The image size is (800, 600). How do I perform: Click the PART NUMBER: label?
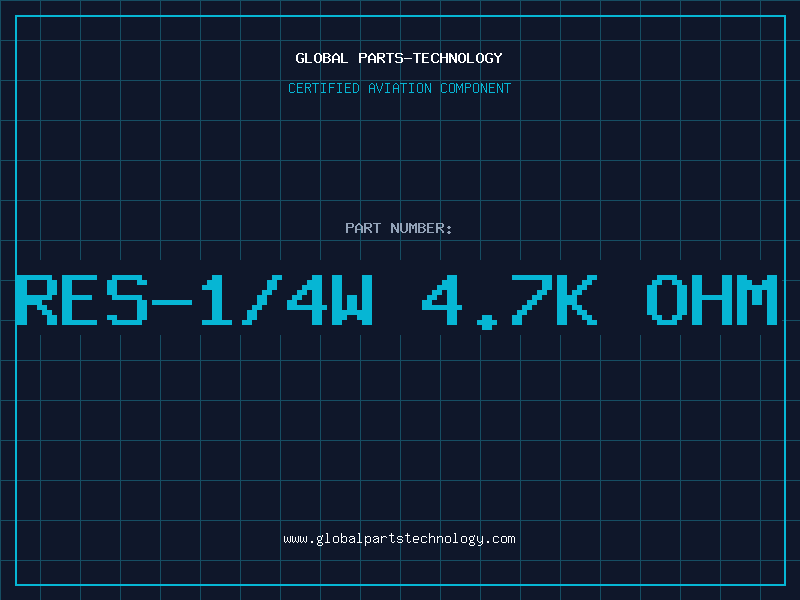click(399, 228)
